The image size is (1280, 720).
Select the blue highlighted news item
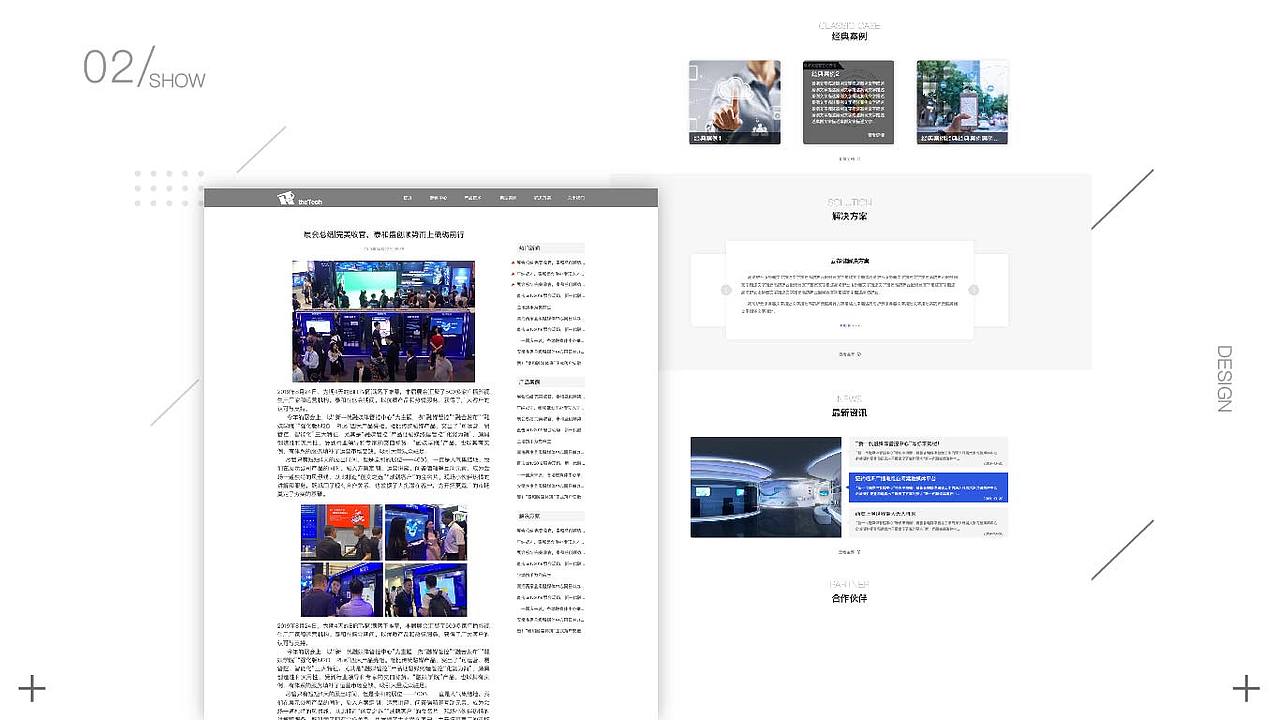[x=928, y=488]
